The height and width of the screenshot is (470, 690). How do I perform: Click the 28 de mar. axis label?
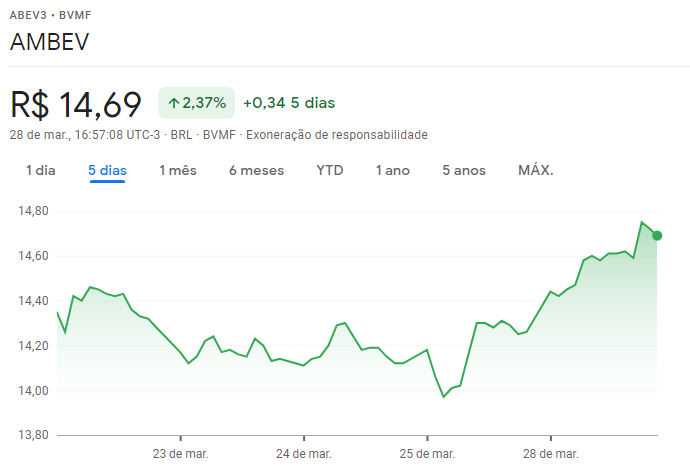point(551,454)
